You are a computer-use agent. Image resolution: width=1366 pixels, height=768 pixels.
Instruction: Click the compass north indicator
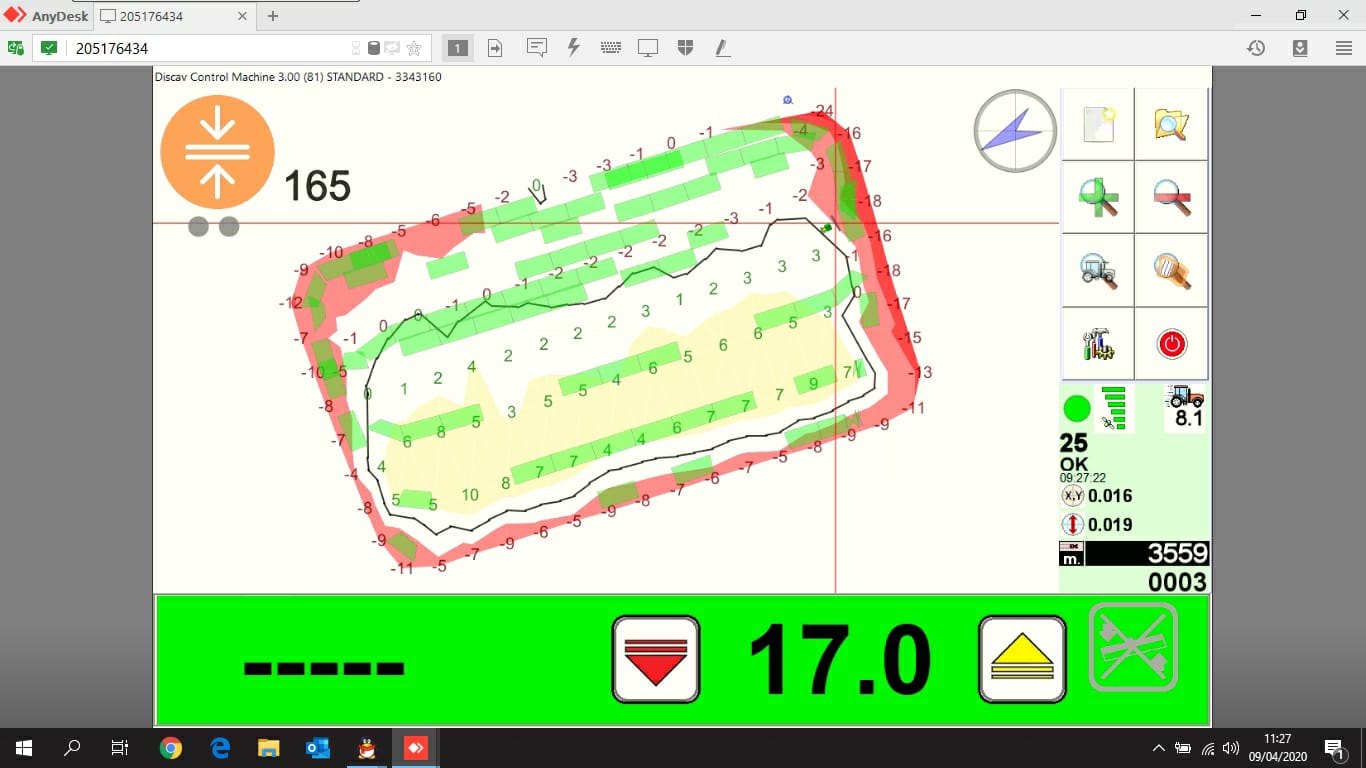(1015, 131)
